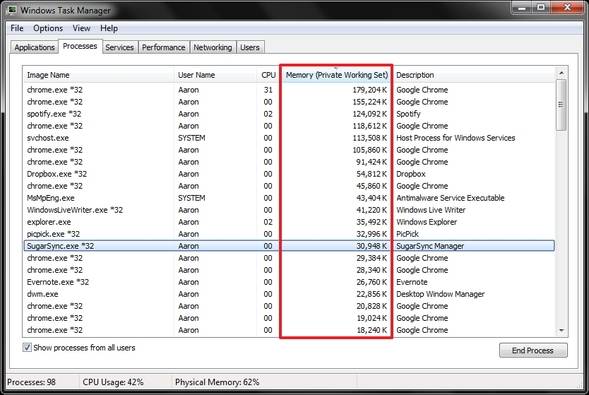
Task: Sort by User Name column header
Action: [216, 75]
